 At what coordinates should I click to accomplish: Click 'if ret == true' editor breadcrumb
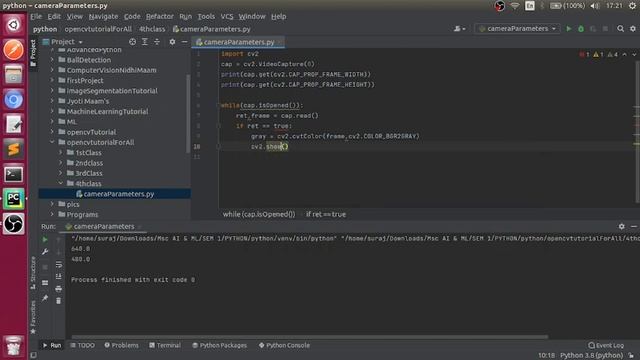[326, 214]
